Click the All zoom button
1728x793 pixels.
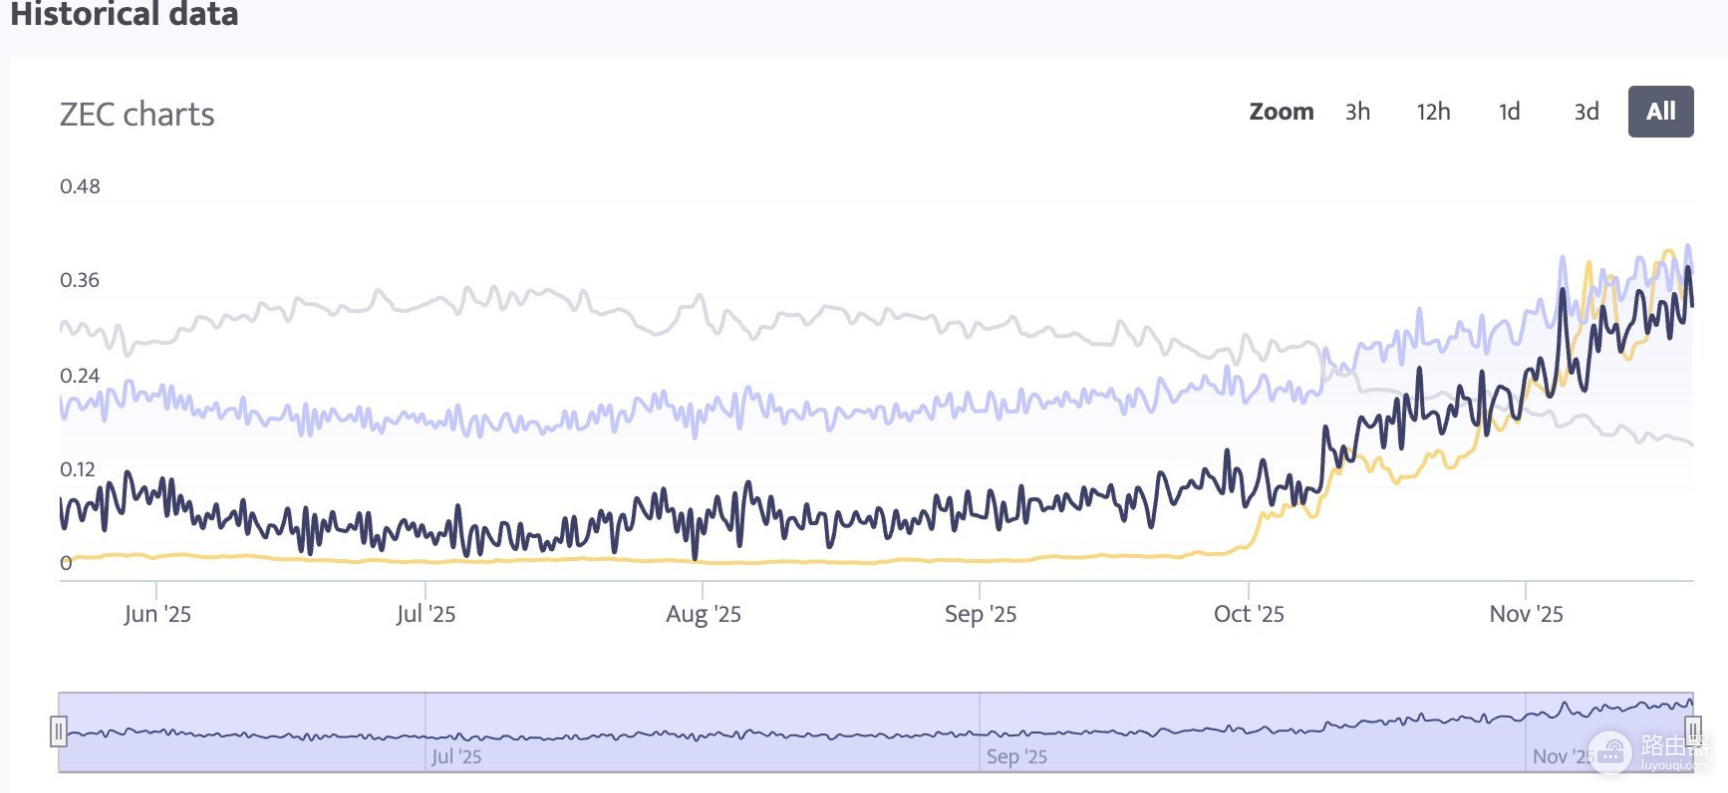pos(1661,112)
